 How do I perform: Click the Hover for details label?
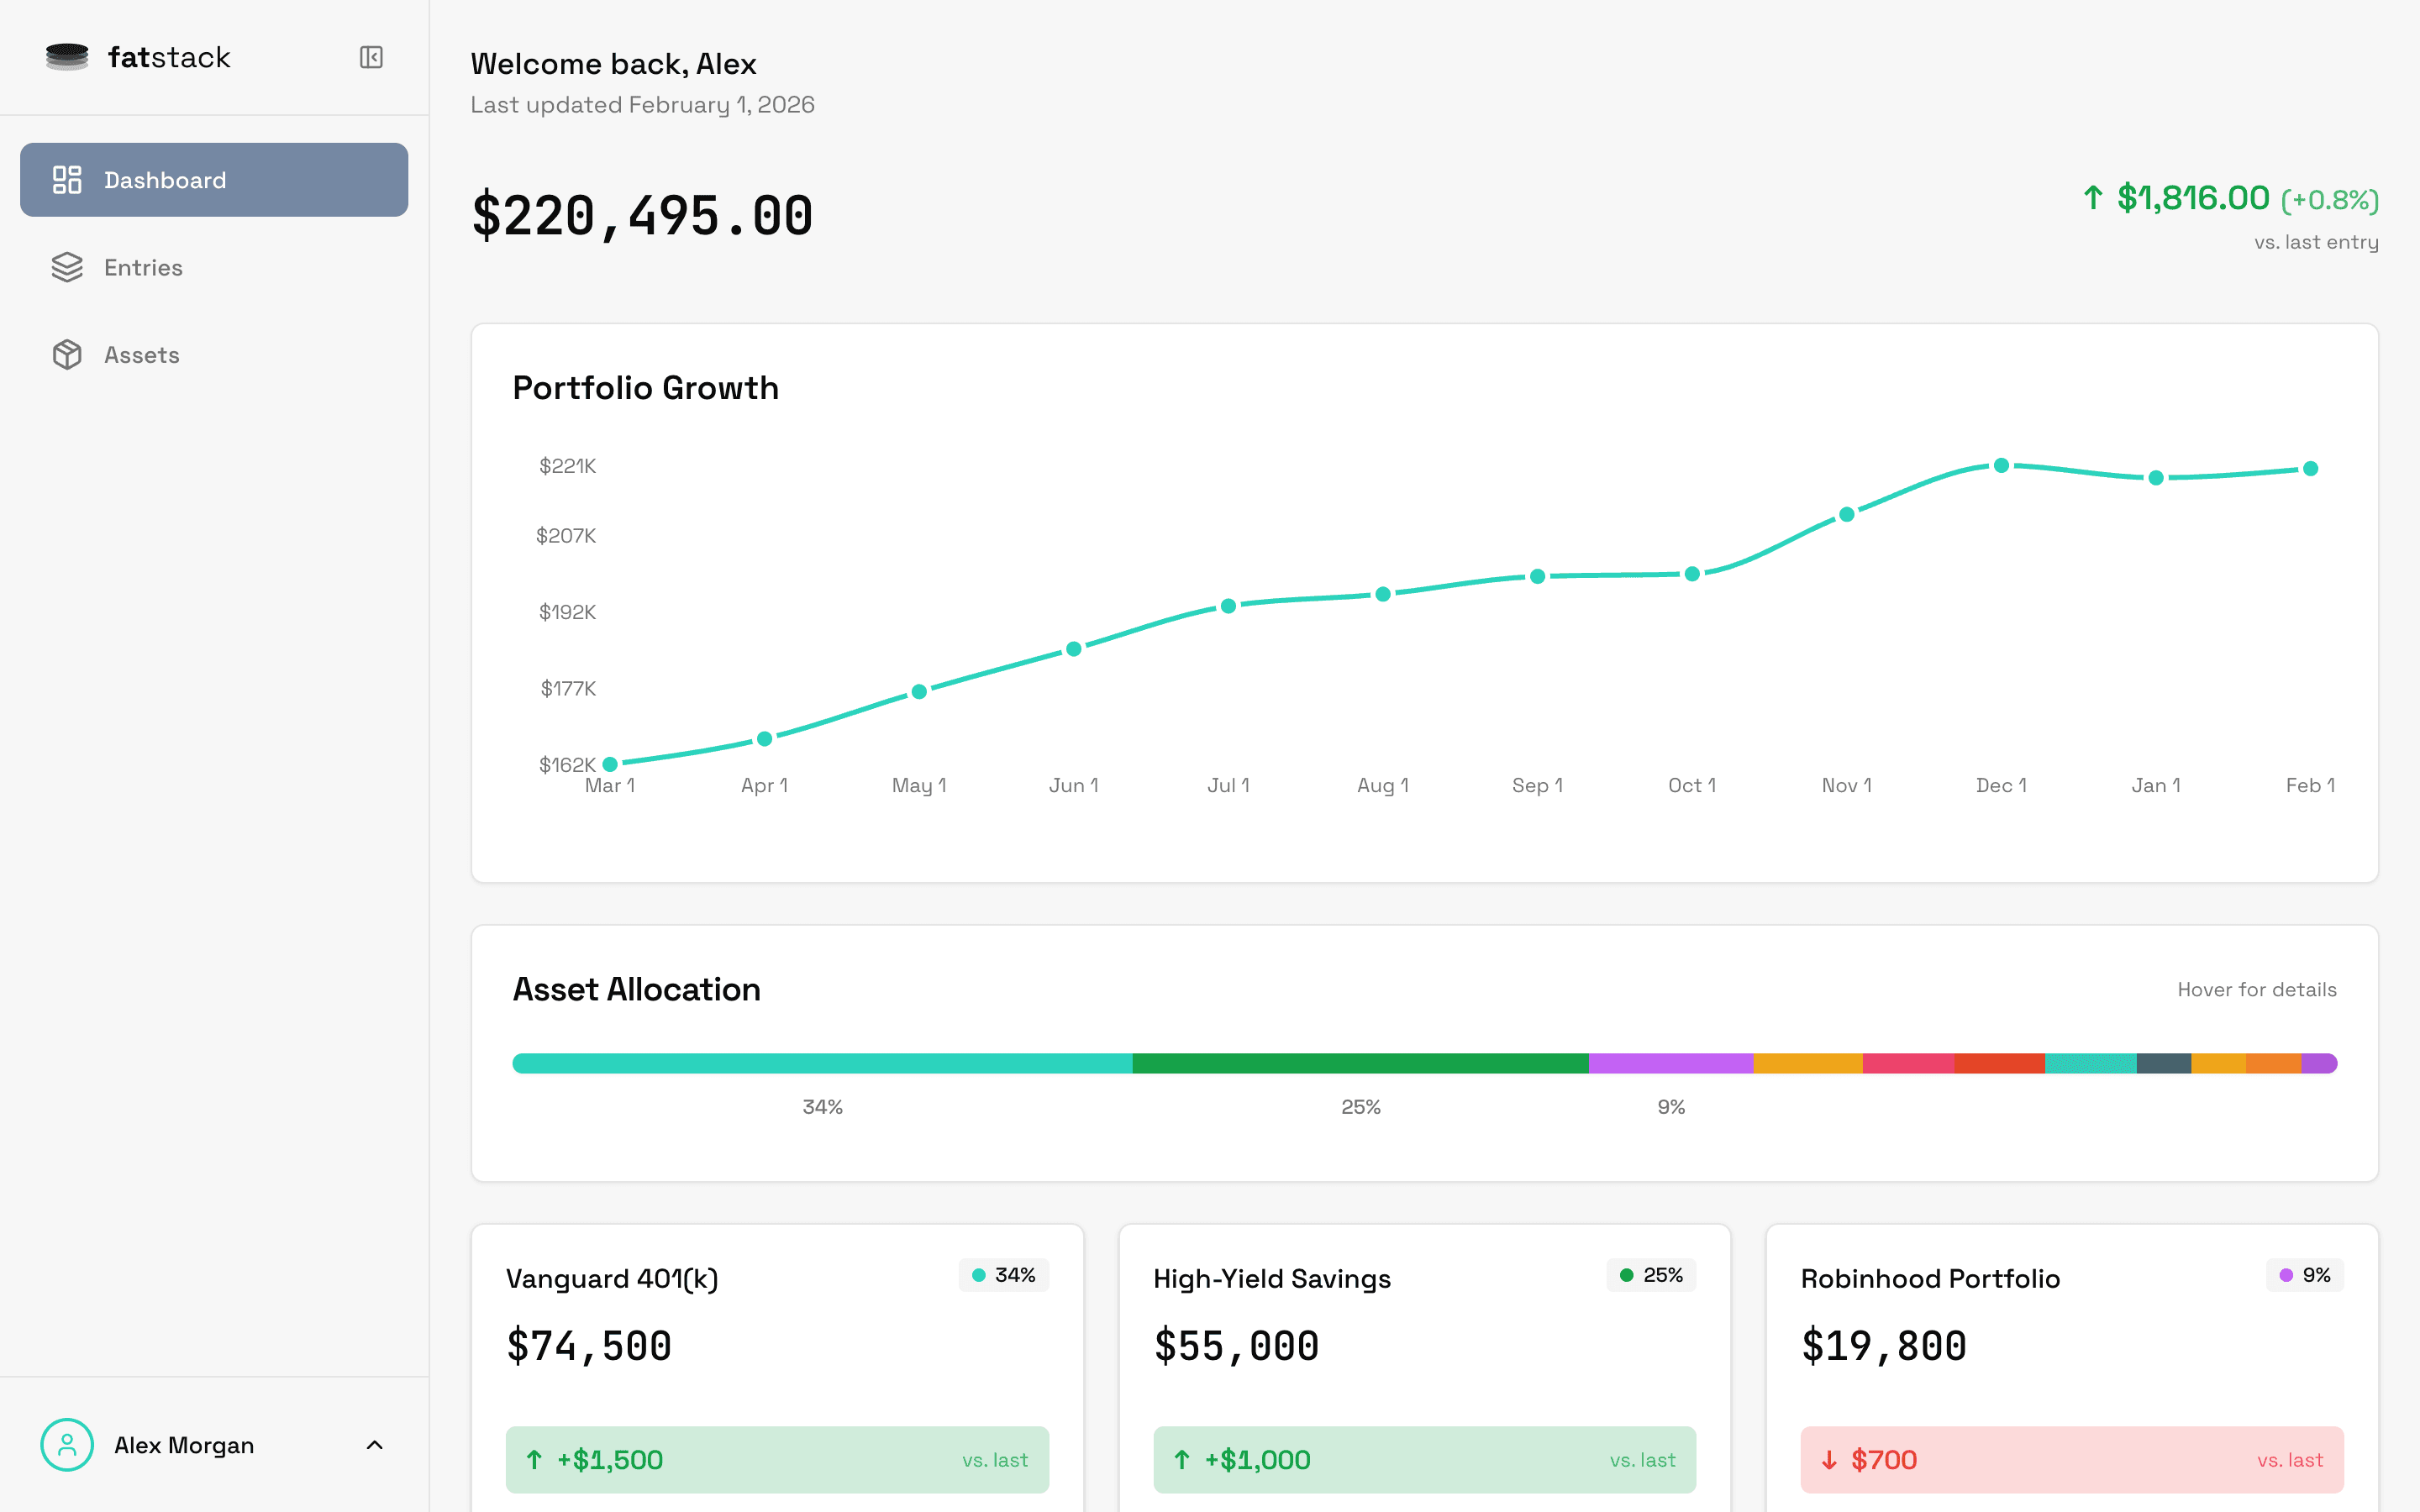2257,989
